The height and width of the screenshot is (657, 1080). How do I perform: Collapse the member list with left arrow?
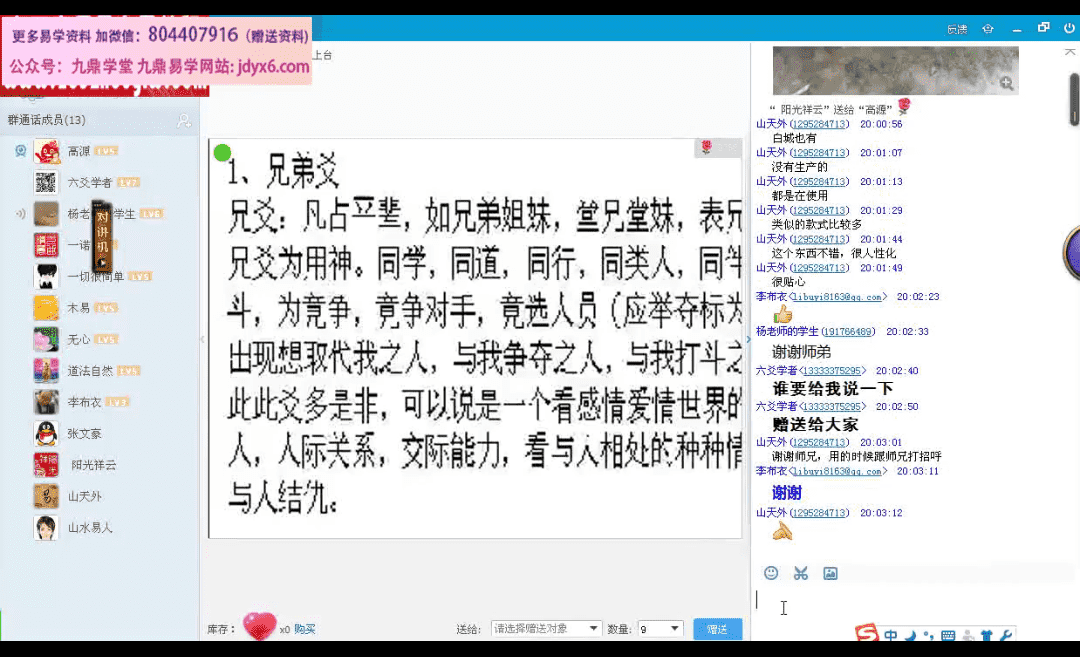(x=202, y=339)
